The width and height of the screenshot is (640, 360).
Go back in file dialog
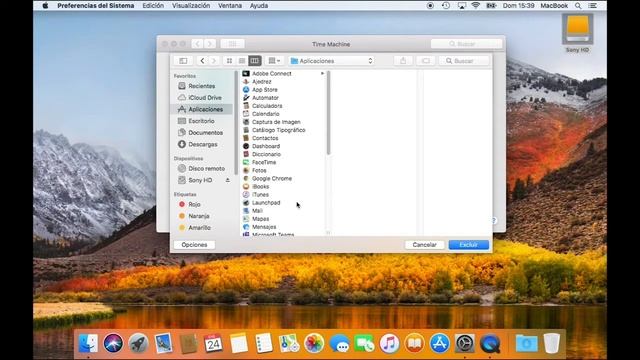[x=202, y=61]
